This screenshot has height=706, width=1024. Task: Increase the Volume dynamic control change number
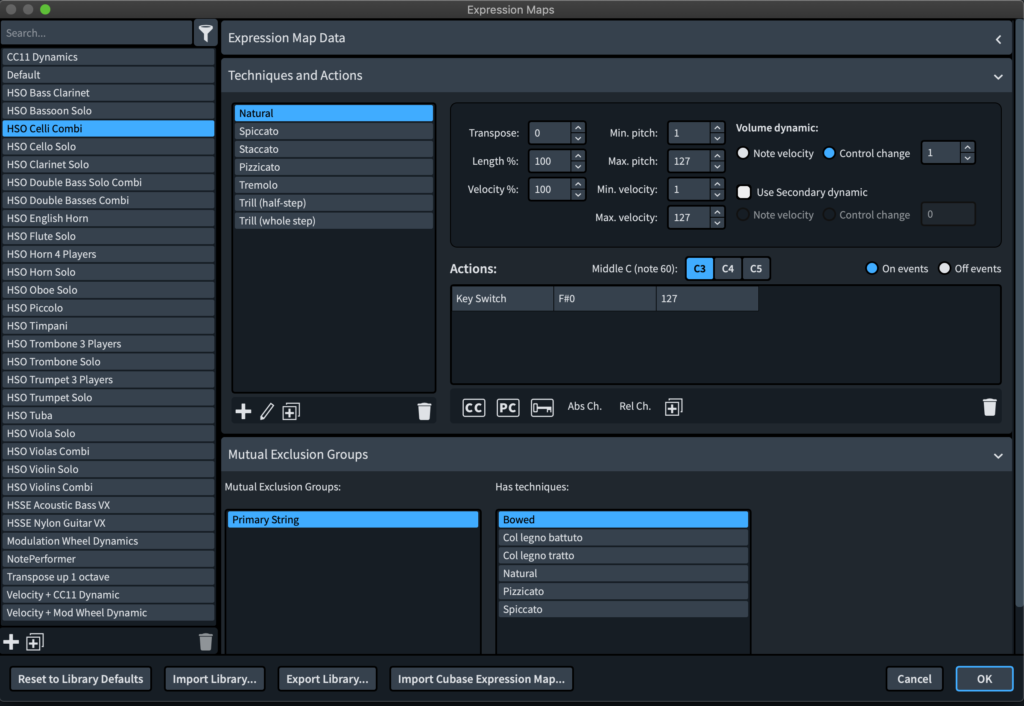point(968,148)
